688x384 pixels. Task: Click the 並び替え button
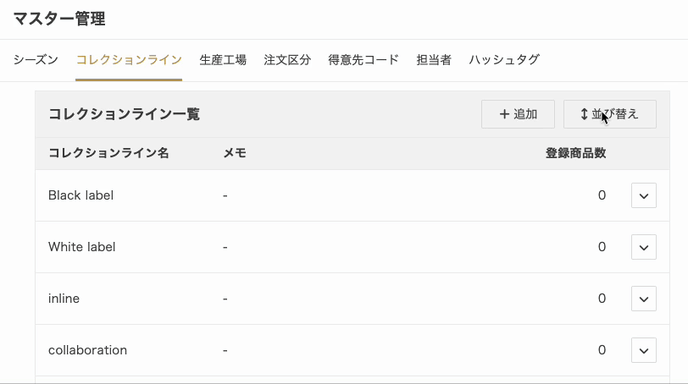610,114
